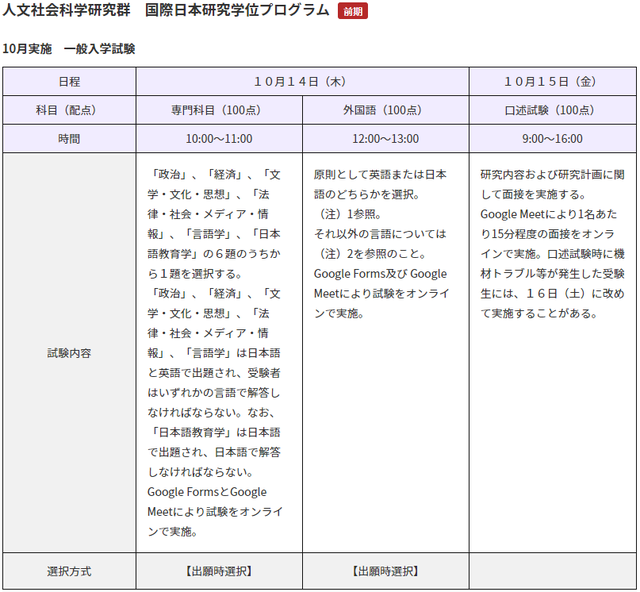Click the line 語教育学」の6題のうちか
This screenshot has height=592, width=640.
[214, 254]
